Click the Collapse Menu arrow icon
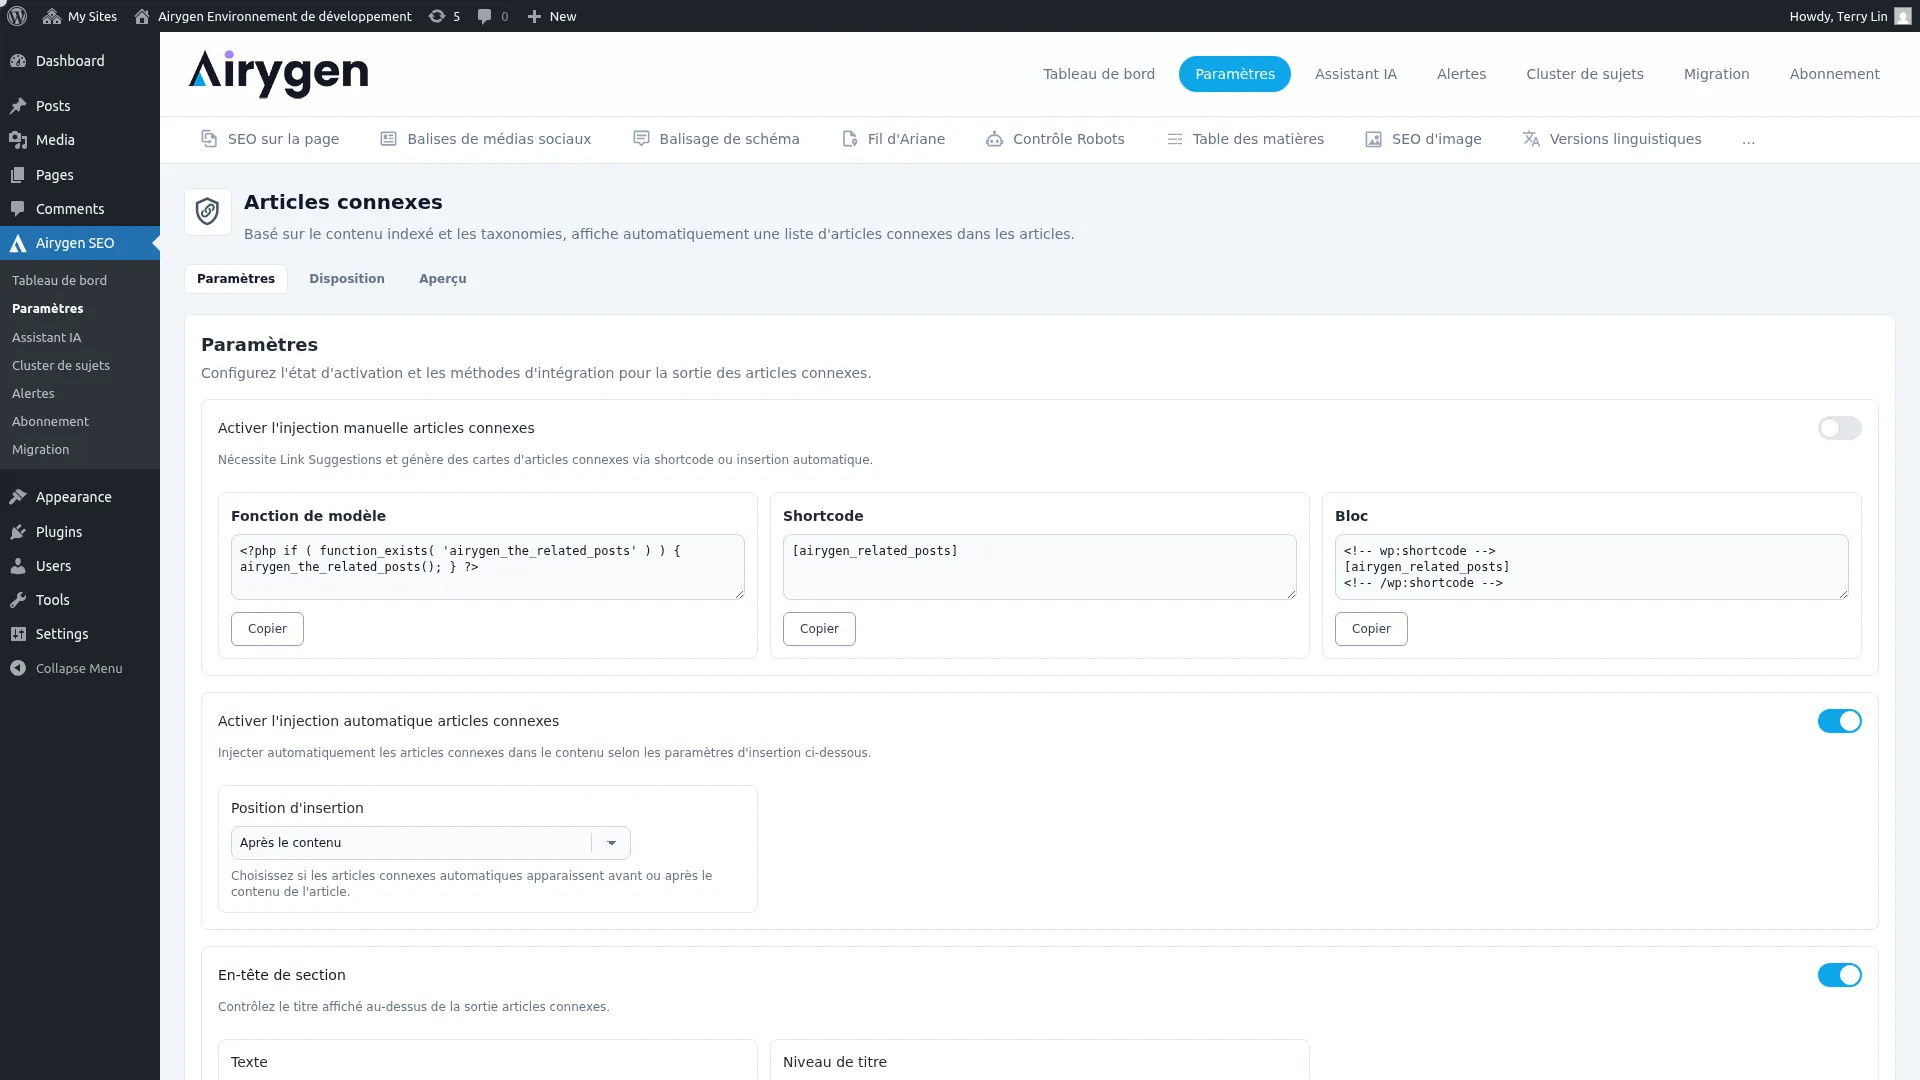Screen dimensions: 1920x1080 tap(18, 668)
